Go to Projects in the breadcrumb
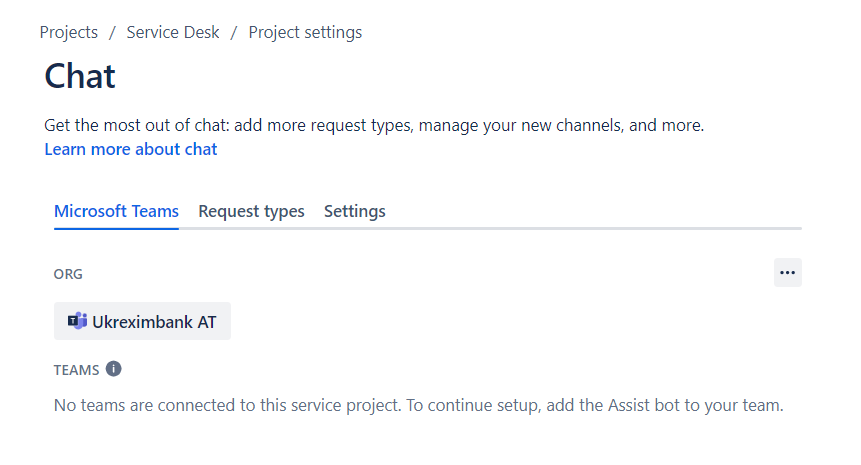This screenshot has height=465, width=861. tap(69, 32)
